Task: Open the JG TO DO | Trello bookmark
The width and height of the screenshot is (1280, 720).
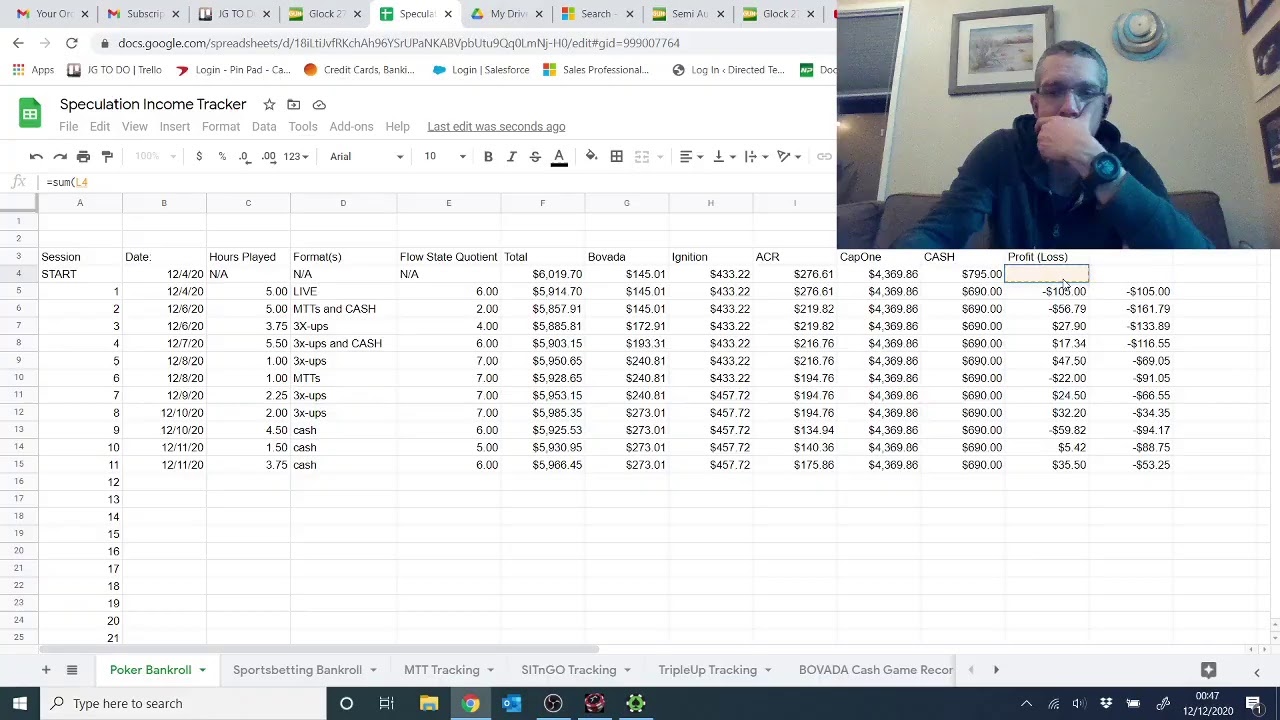Action: [114, 70]
